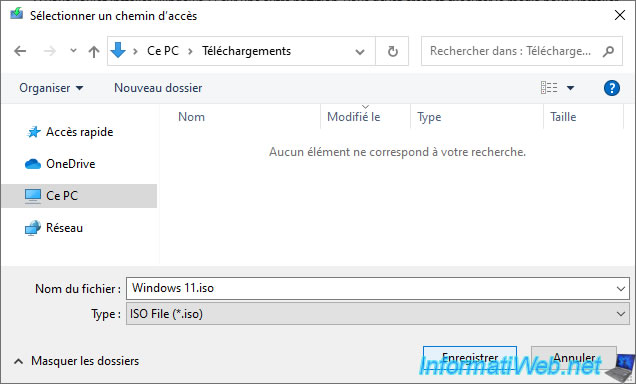Screen dimensions: 636x384
Task: Go up one folder level
Action: [94, 51]
